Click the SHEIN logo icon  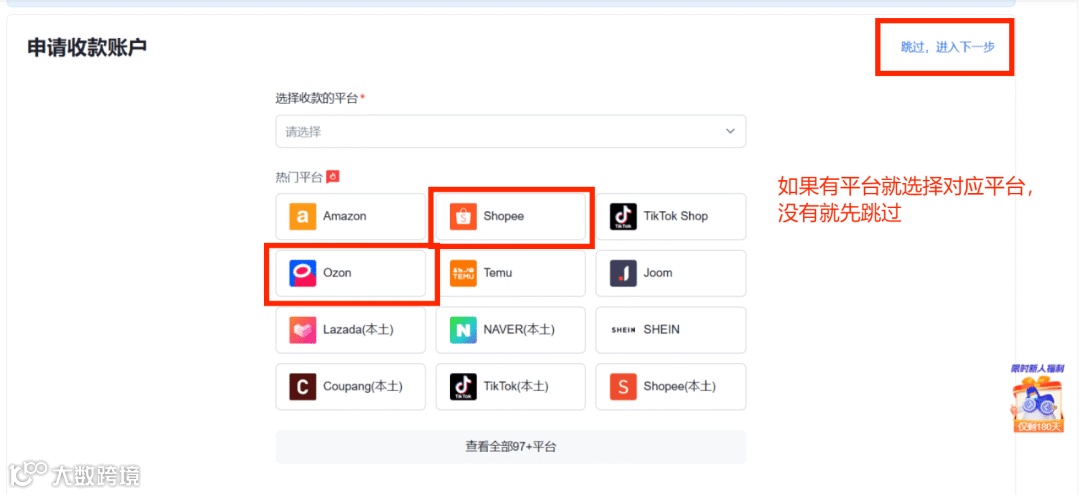pyautogui.click(x=623, y=330)
